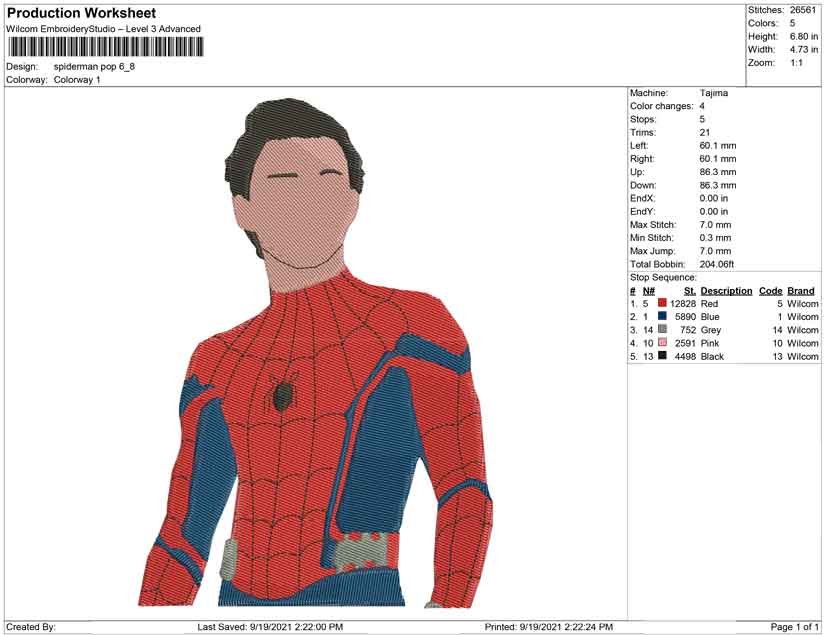Click the 'N#' column header
This screenshot has width=825, height=635.
coord(649,291)
